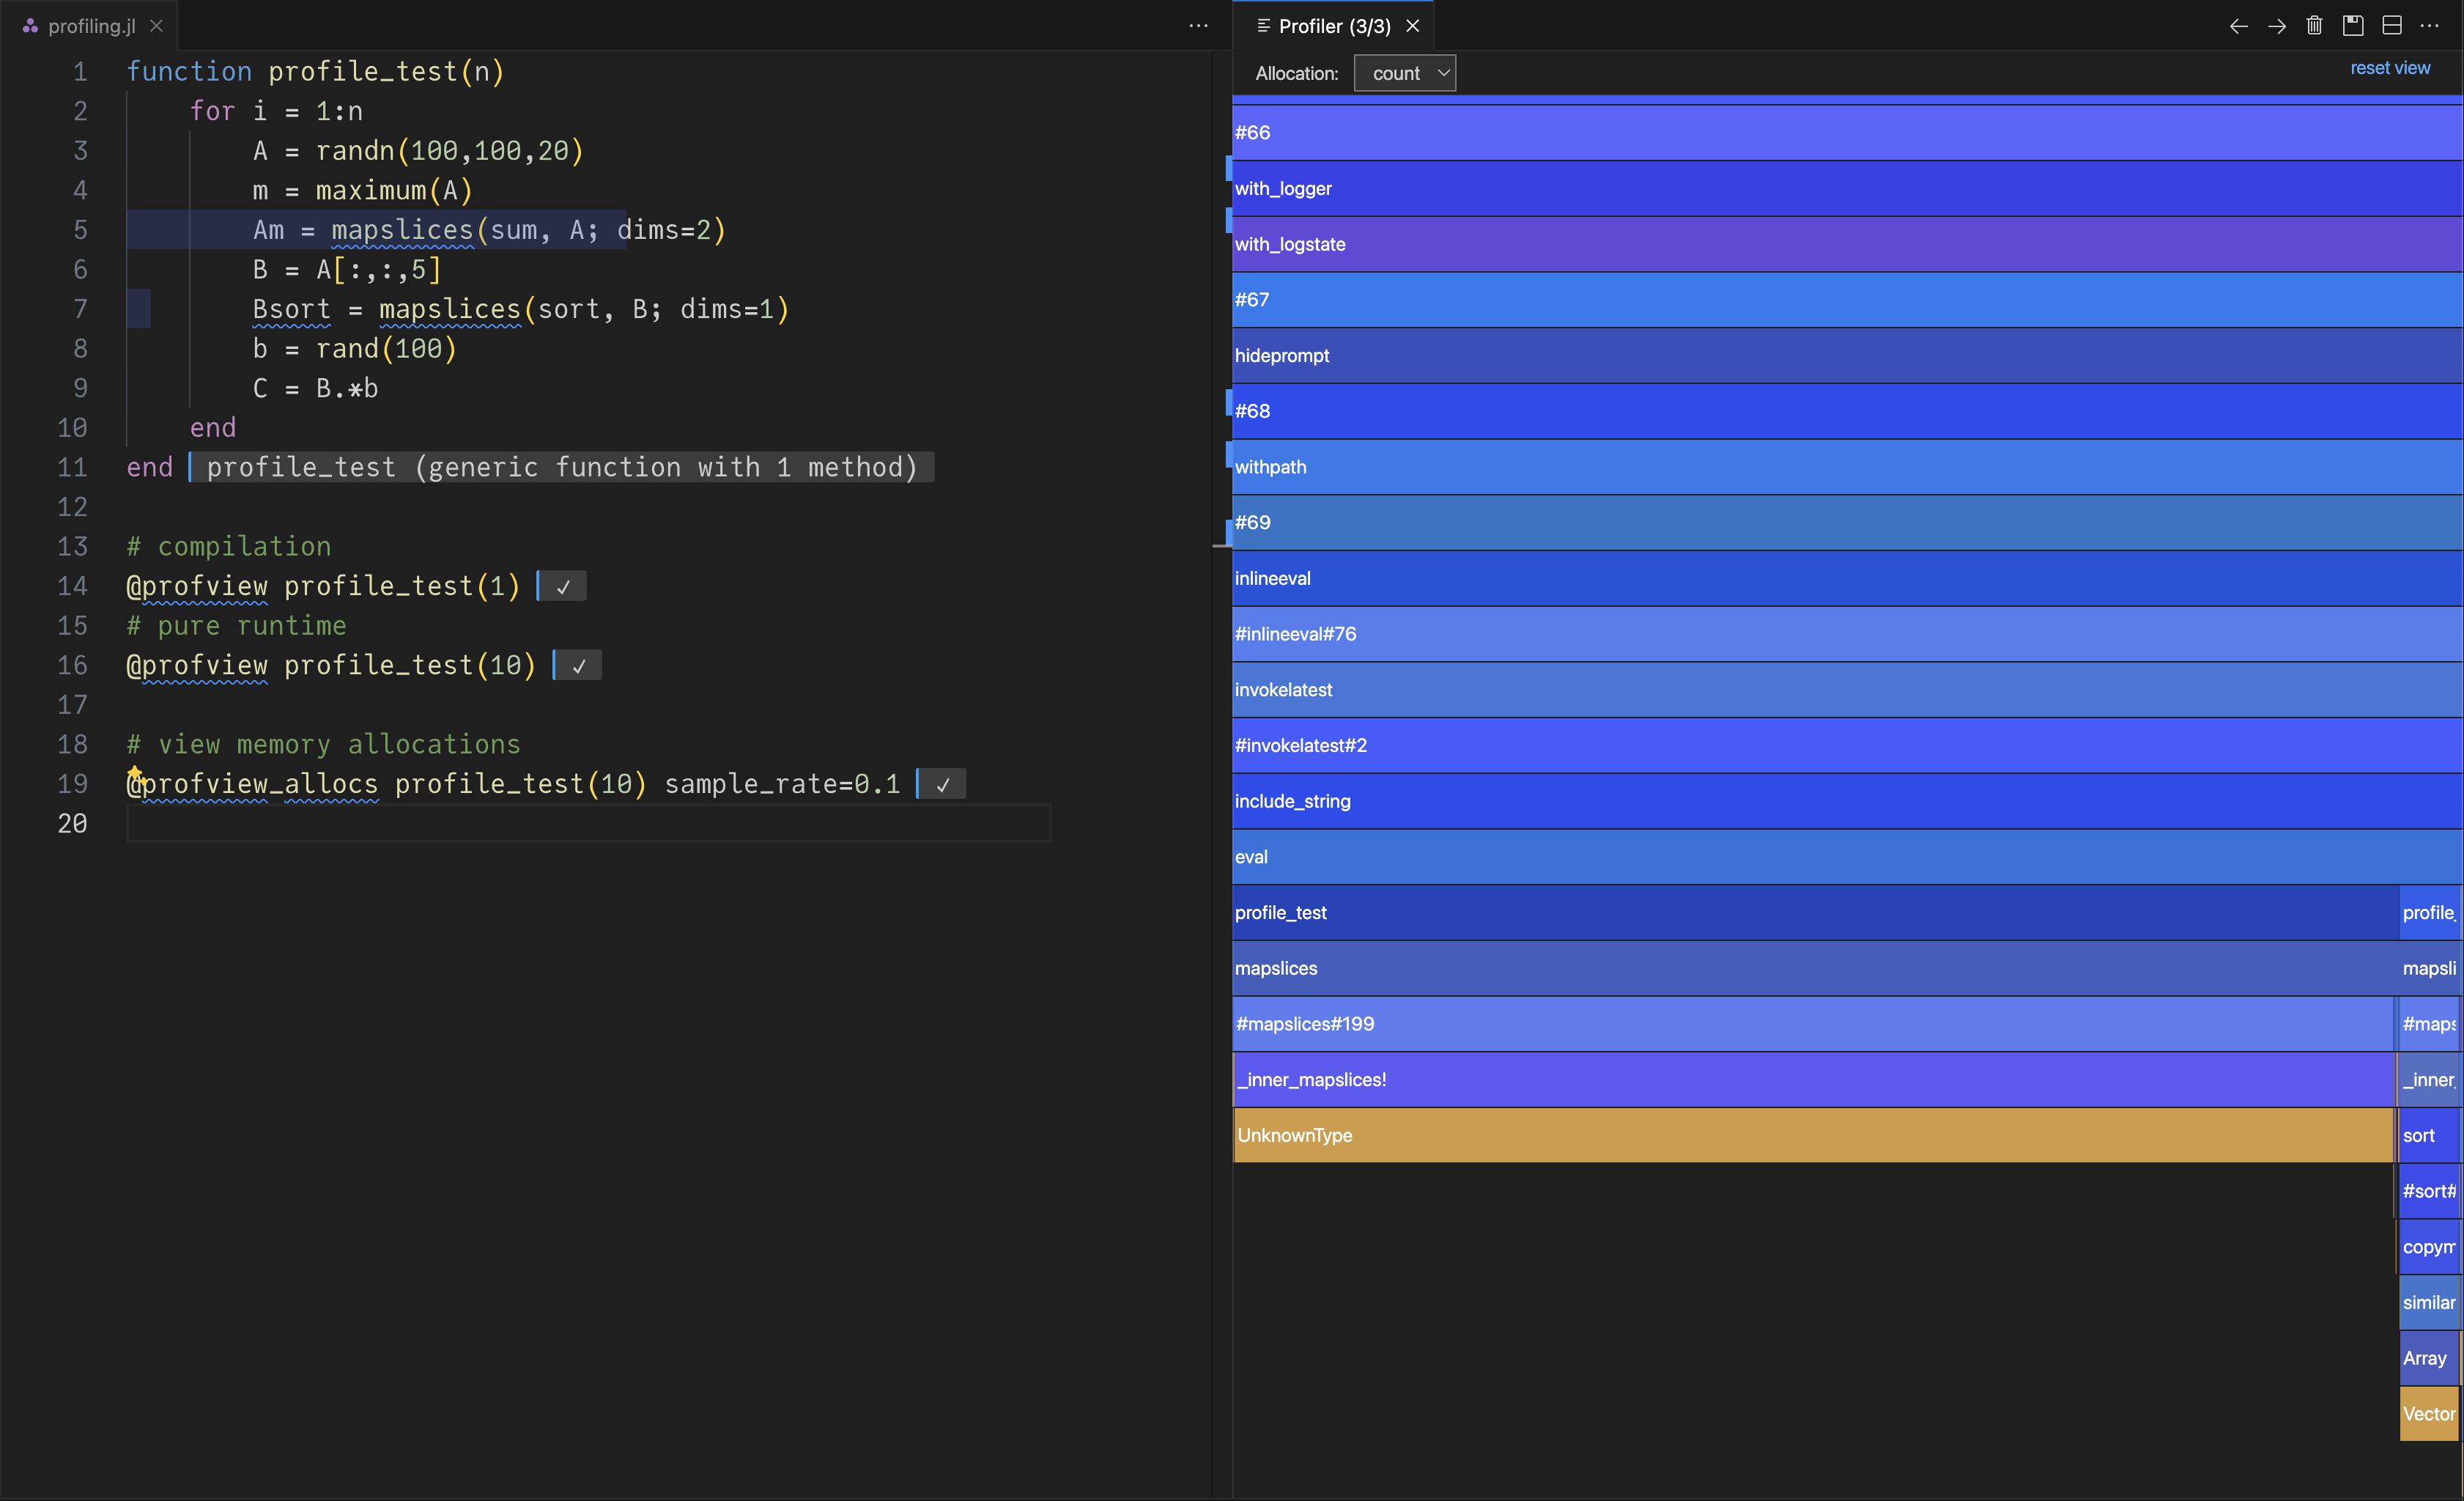Close the Profiler (3/3) tab

[x=1413, y=26]
